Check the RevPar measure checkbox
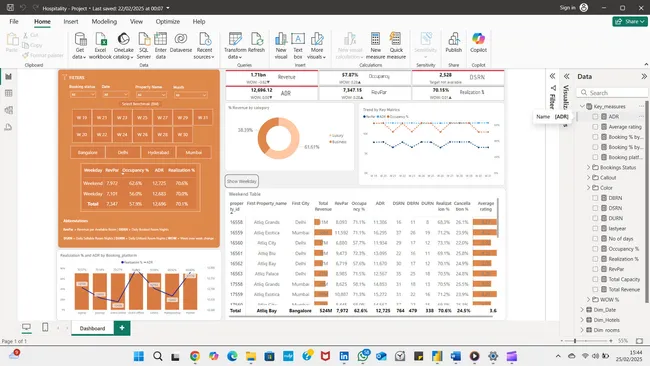This screenshot has width=650, height=366. [595, 269]
